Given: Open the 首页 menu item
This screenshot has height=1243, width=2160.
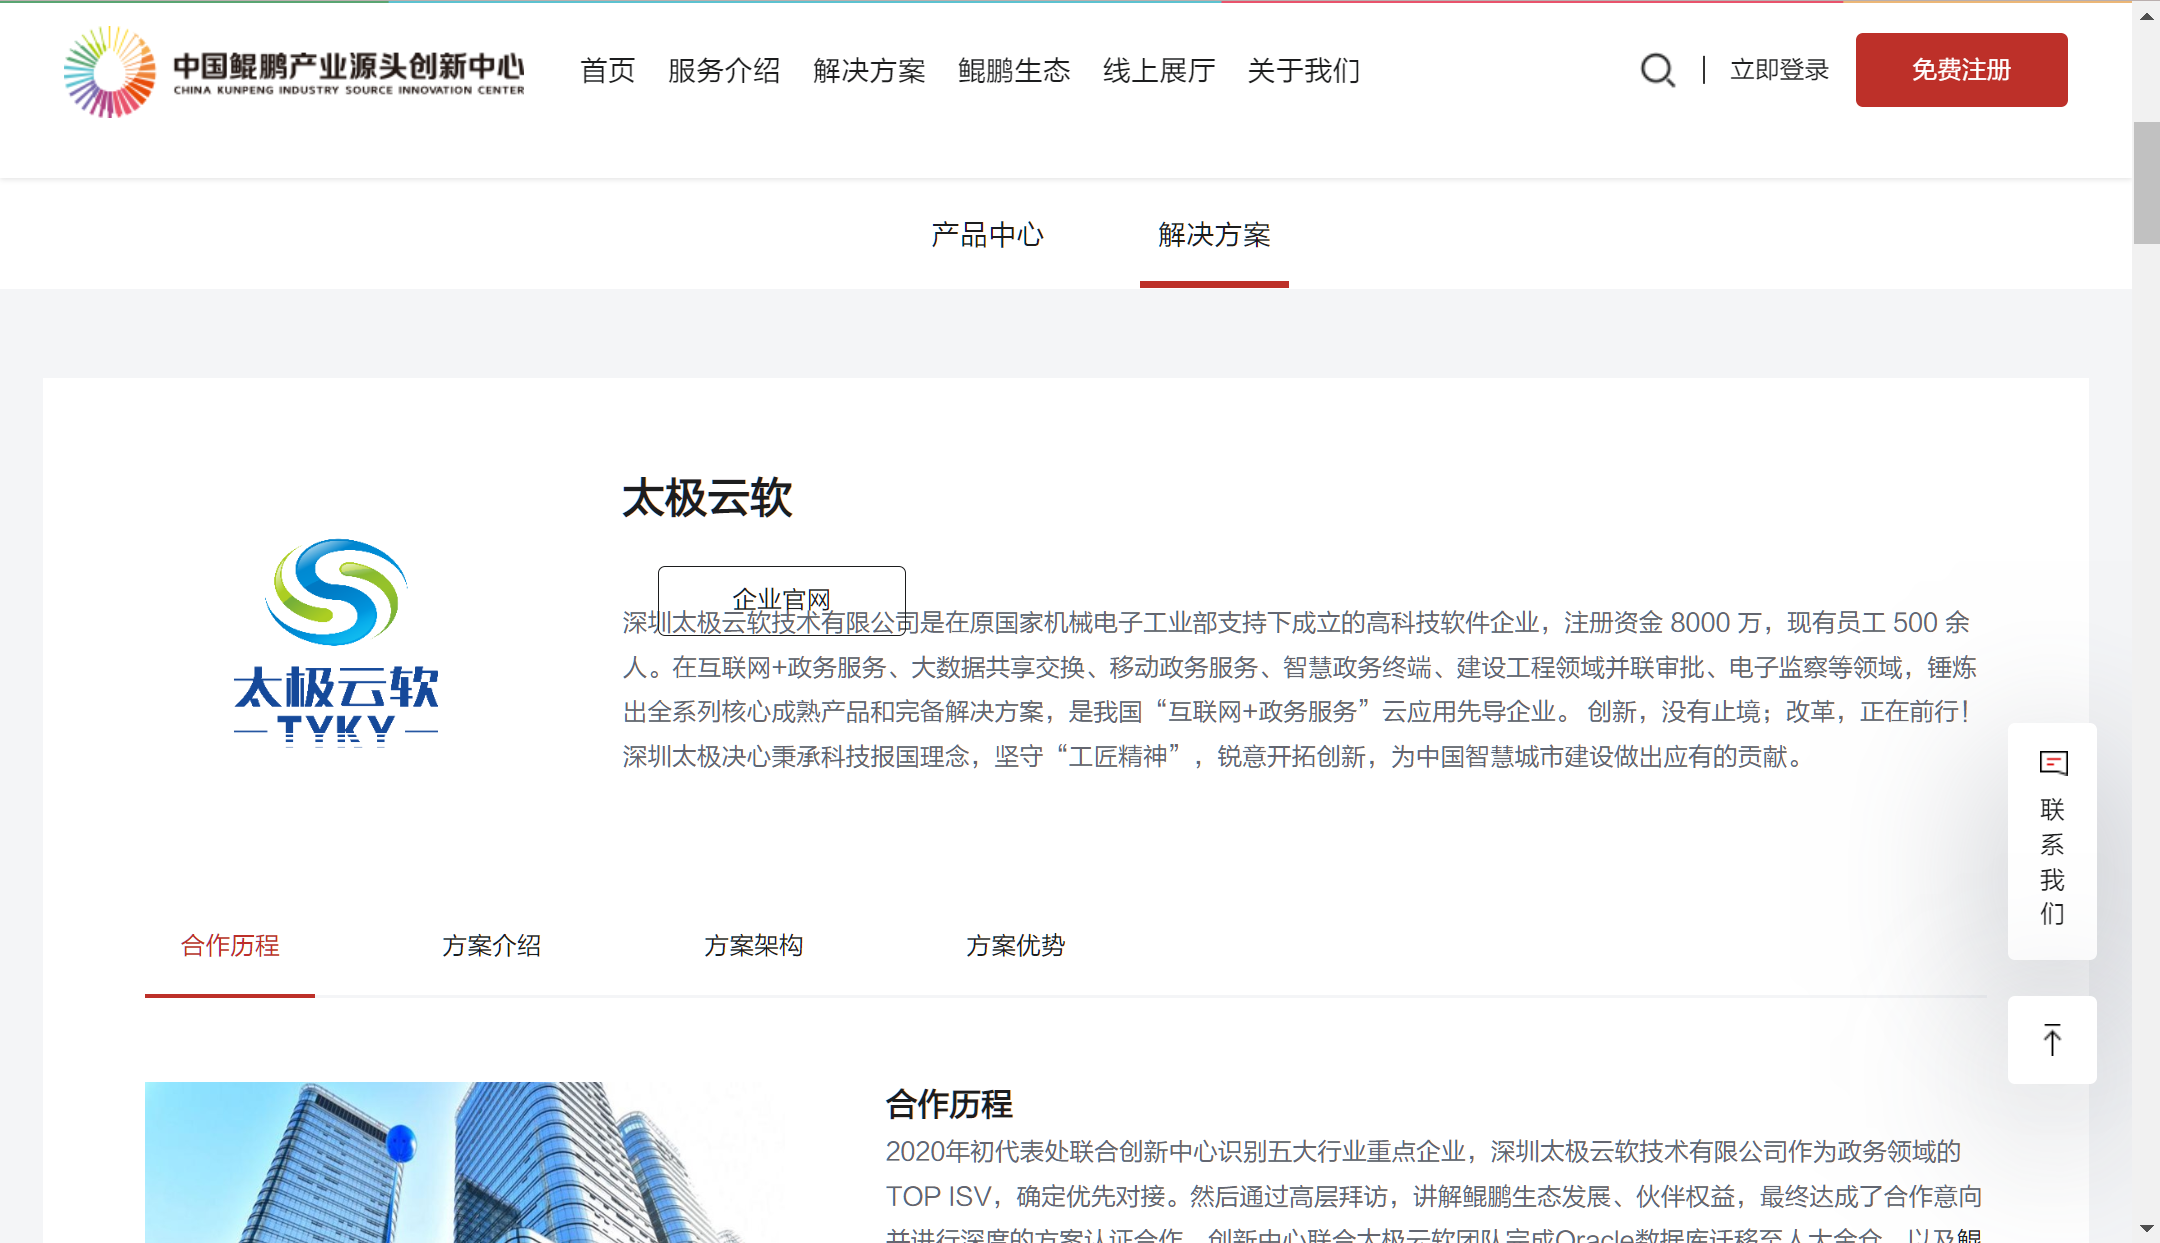Looking at the screenshot, I should (x=607, y=71).
